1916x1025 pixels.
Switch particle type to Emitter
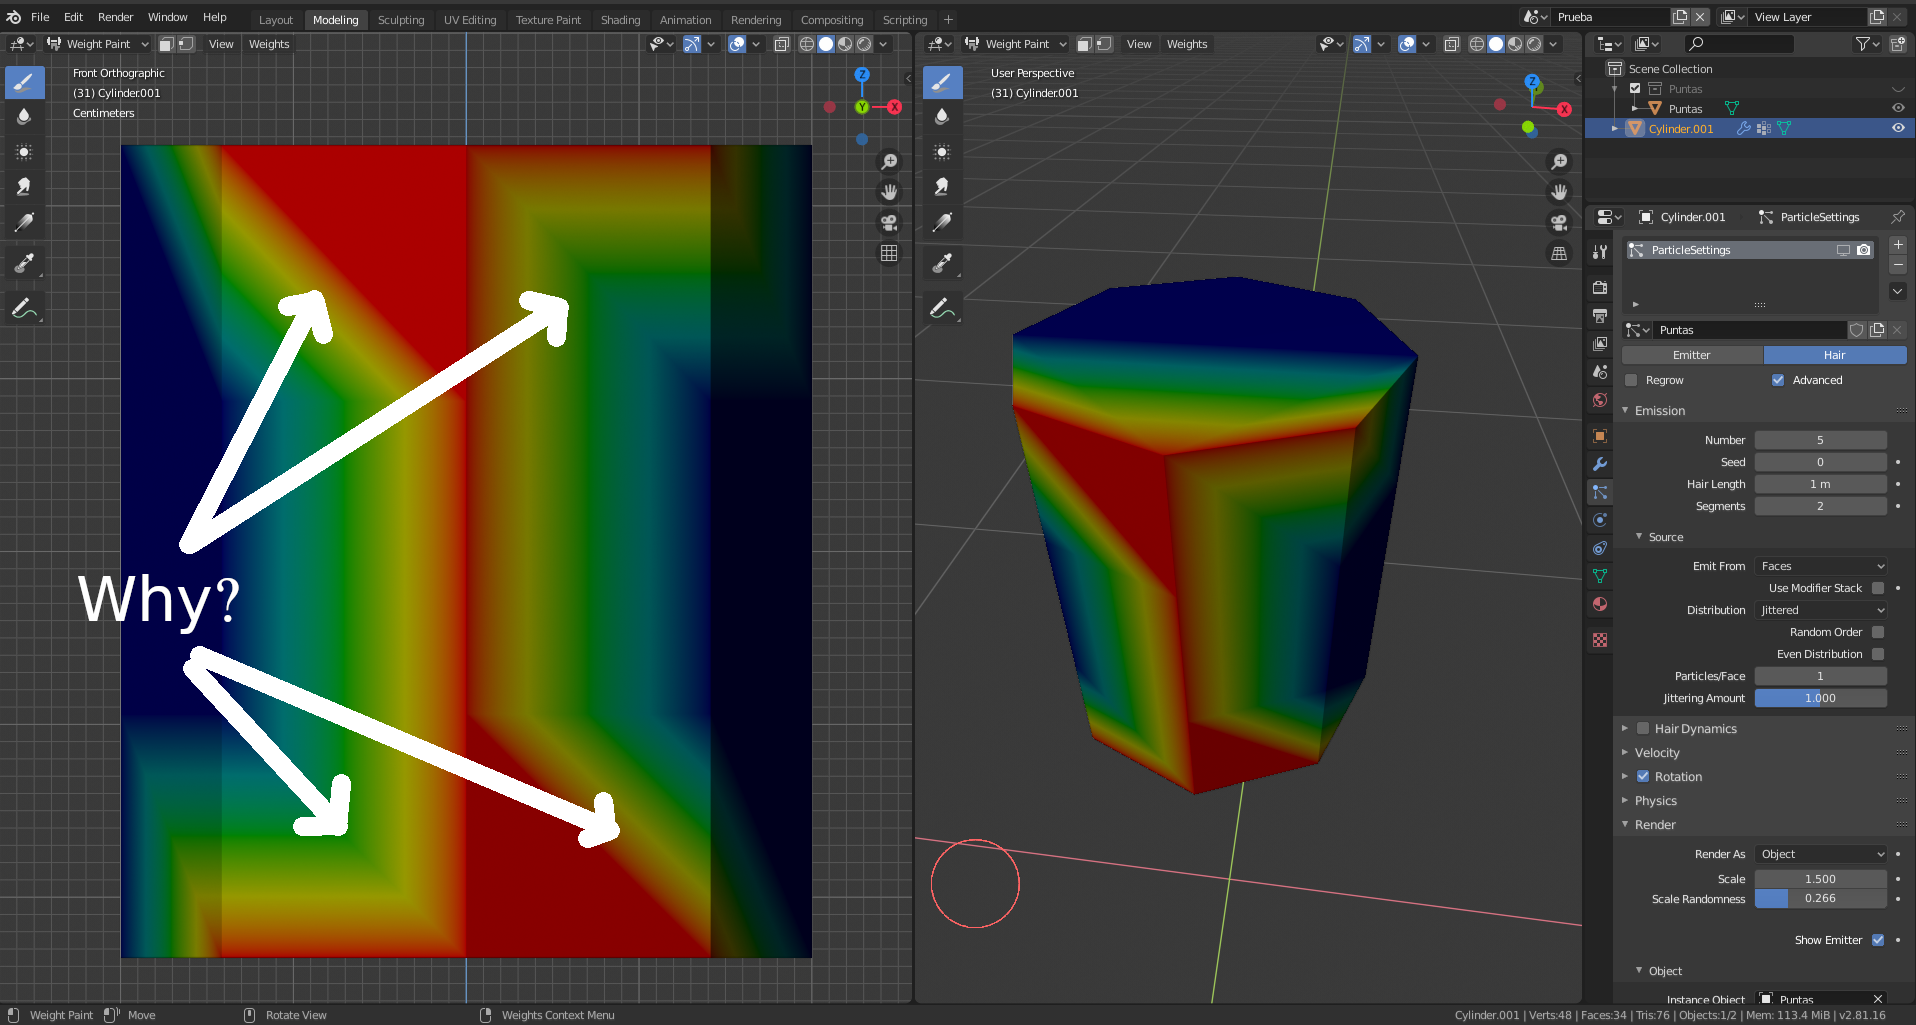click(x=1692, y=355)
